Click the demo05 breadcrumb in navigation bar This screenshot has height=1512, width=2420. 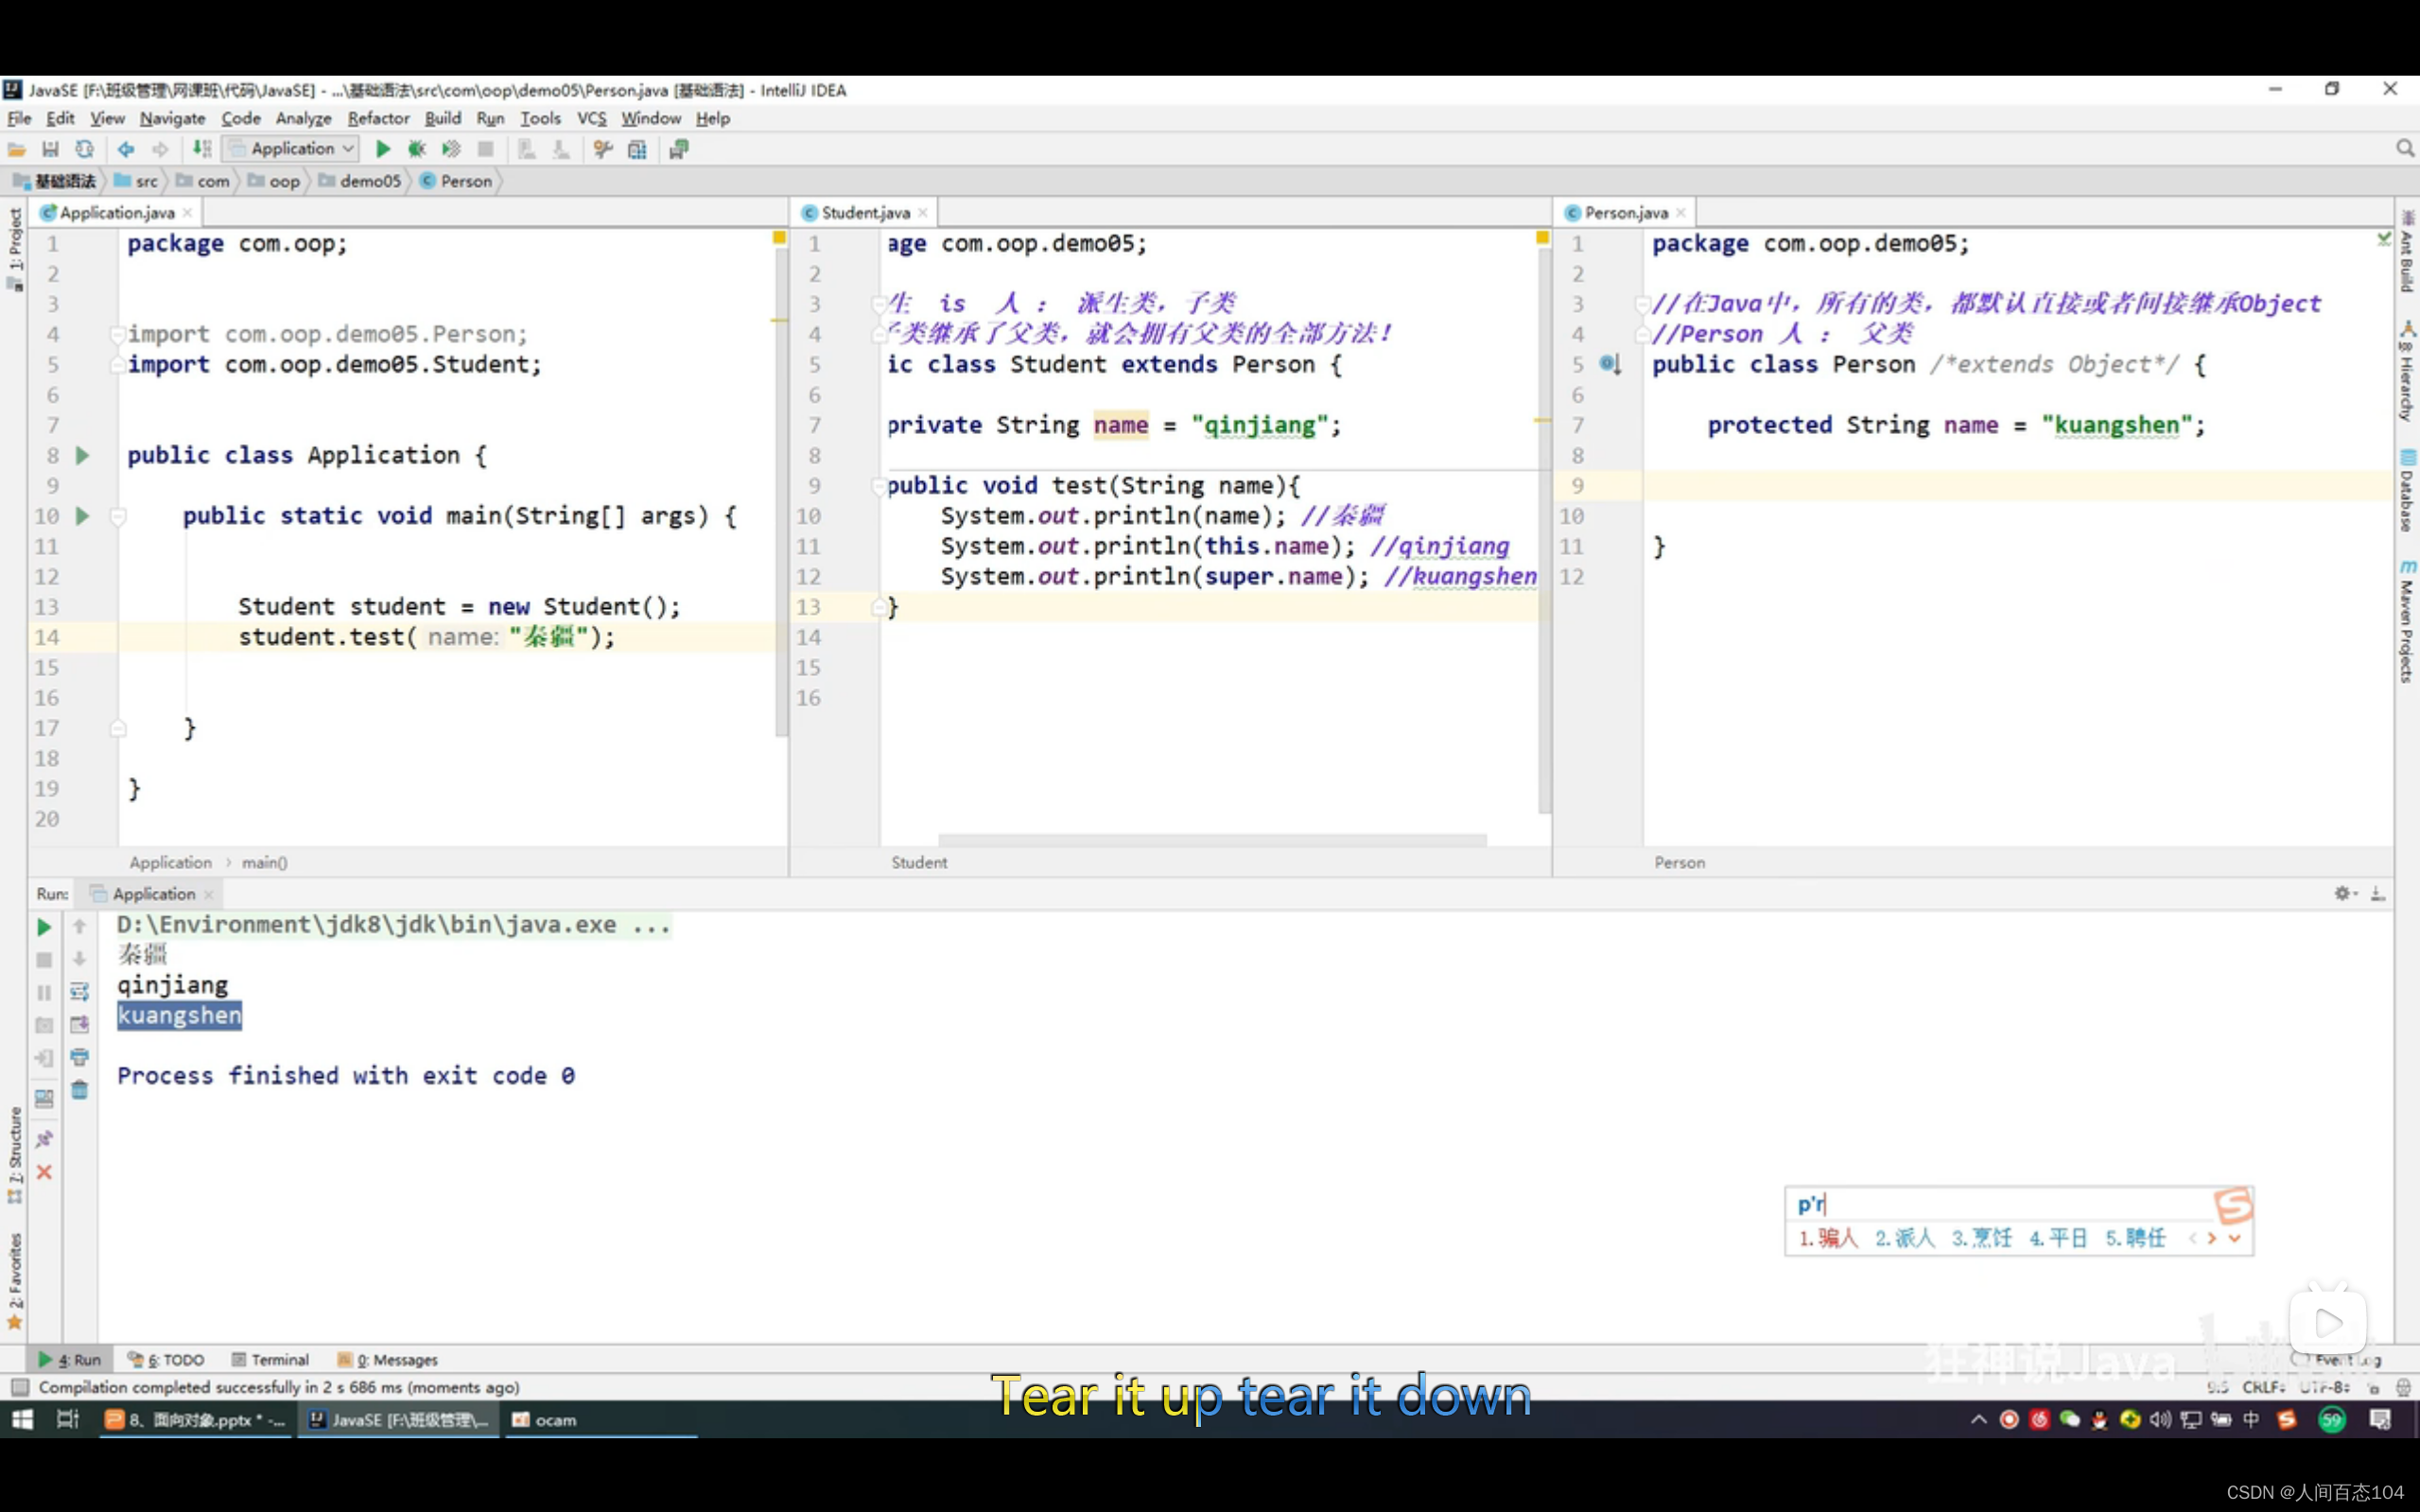pos(369,181)
